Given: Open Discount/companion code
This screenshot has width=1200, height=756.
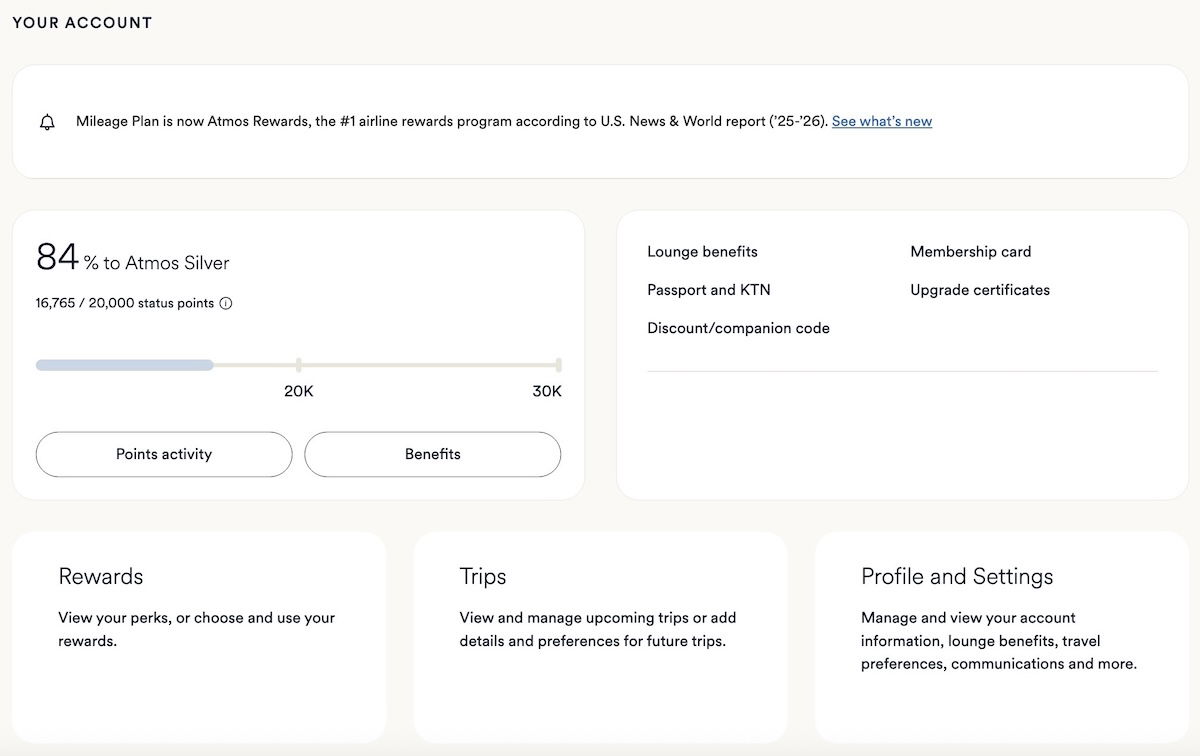Looking at the screenshot, I should click(738, 328).
